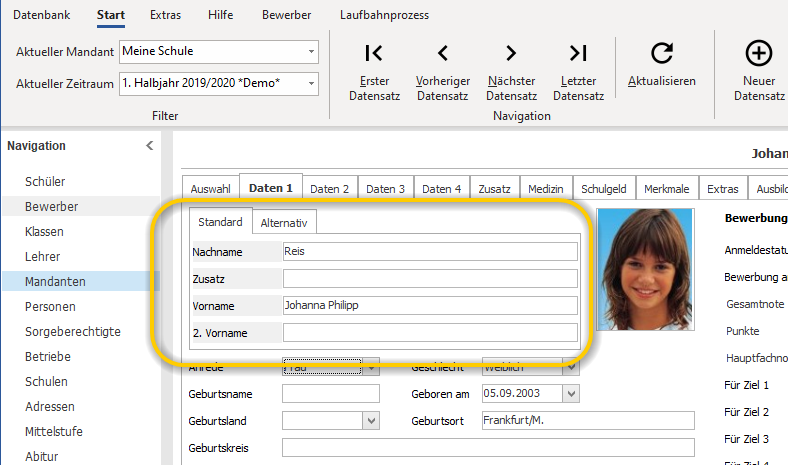Click the applicant photo thumbnail
The height and width of the screenshot is (465, 788).
point(645,269)
